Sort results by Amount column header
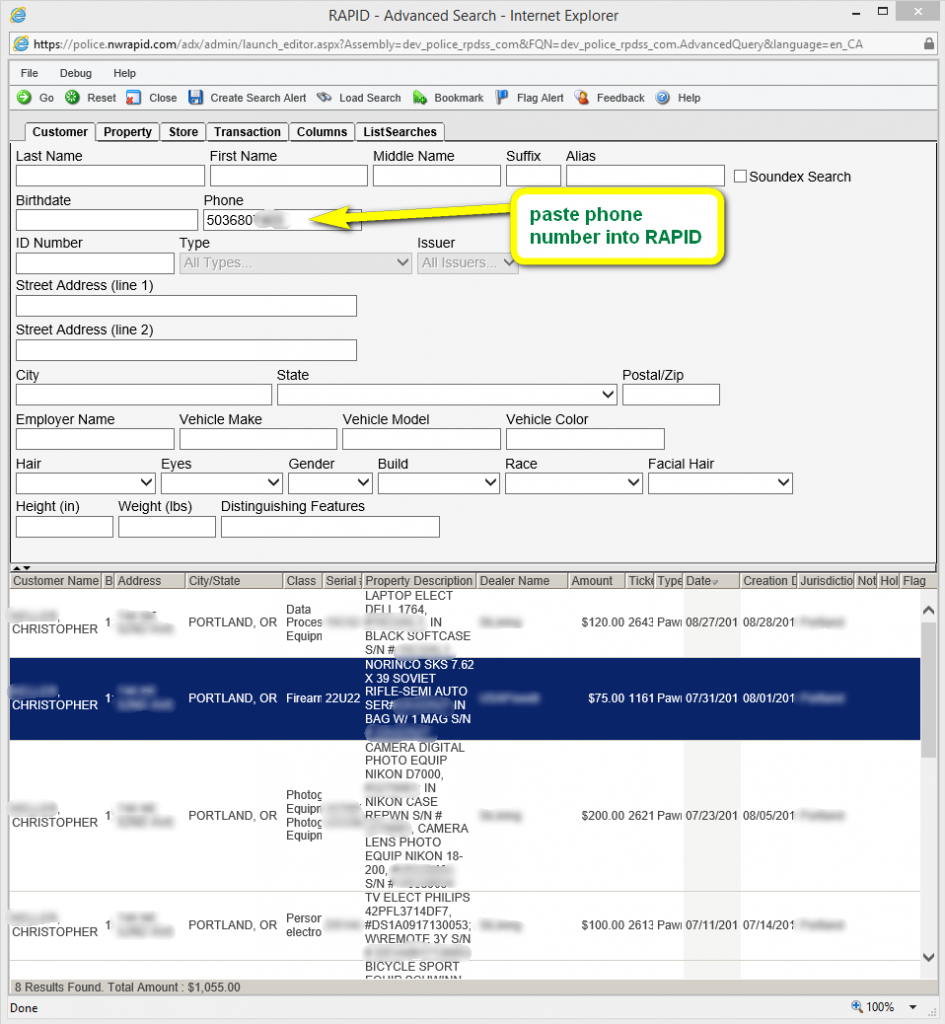945x1024 pixels. (x=596, y=581)
